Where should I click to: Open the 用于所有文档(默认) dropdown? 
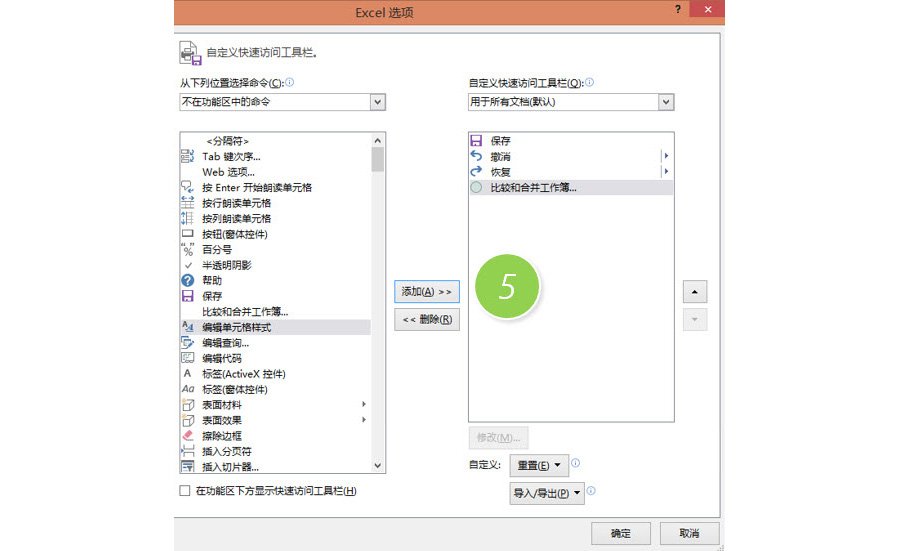[665, 102]
